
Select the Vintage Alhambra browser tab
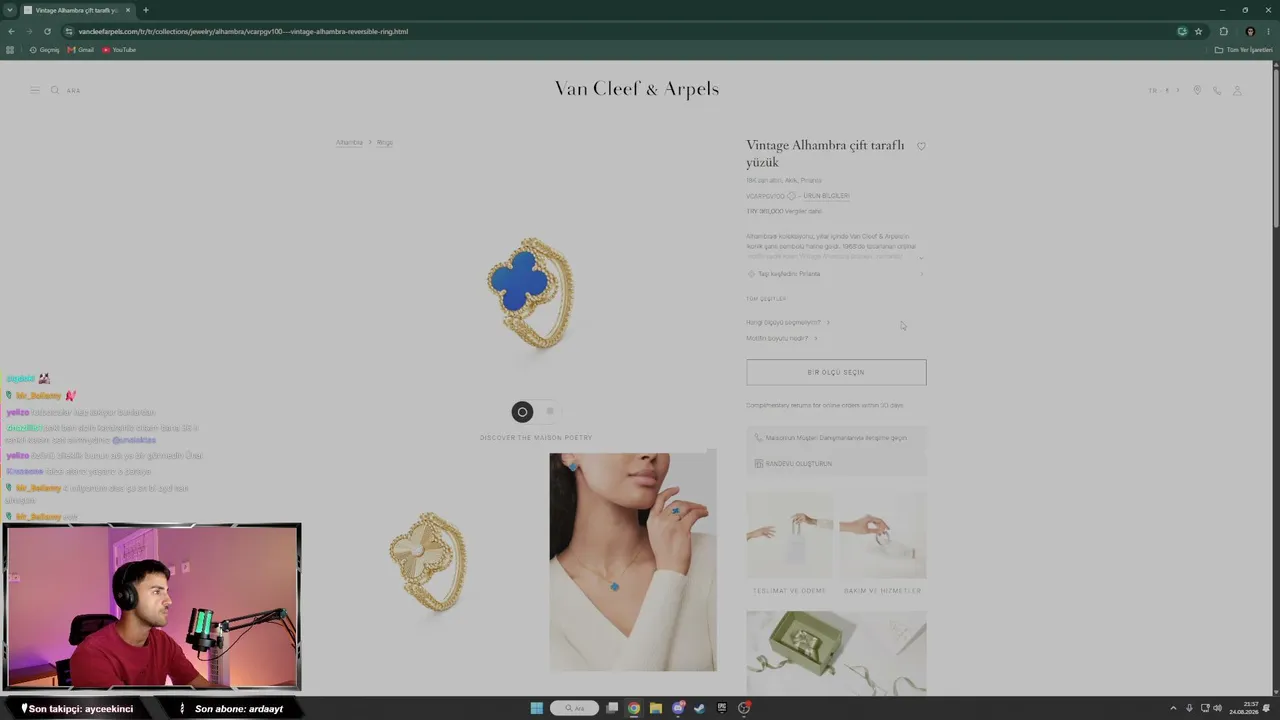[x=78, y=10]
